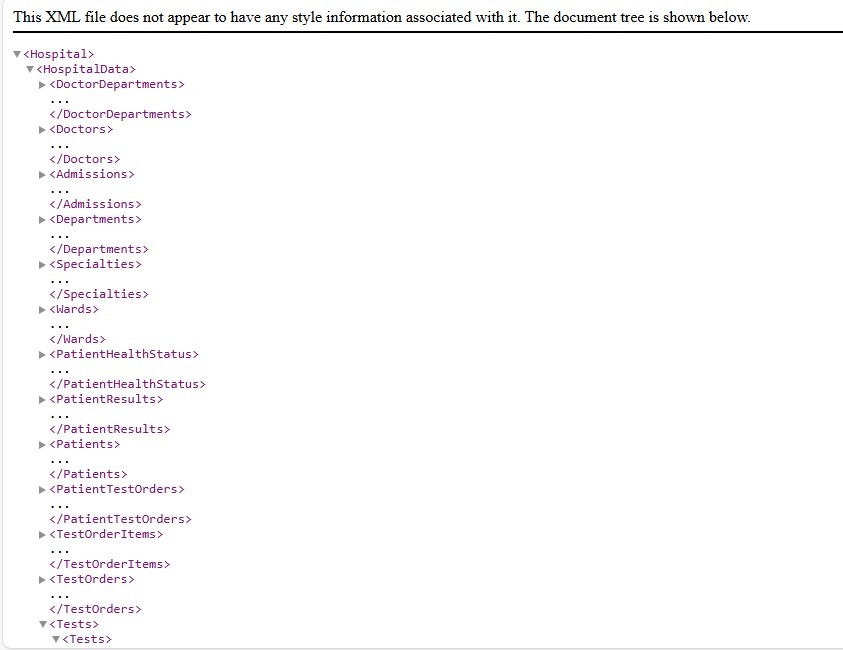Click the </Wards> closing tag
Screen dimensions: 843x650
pyautogui.click(x=77, y=339)
